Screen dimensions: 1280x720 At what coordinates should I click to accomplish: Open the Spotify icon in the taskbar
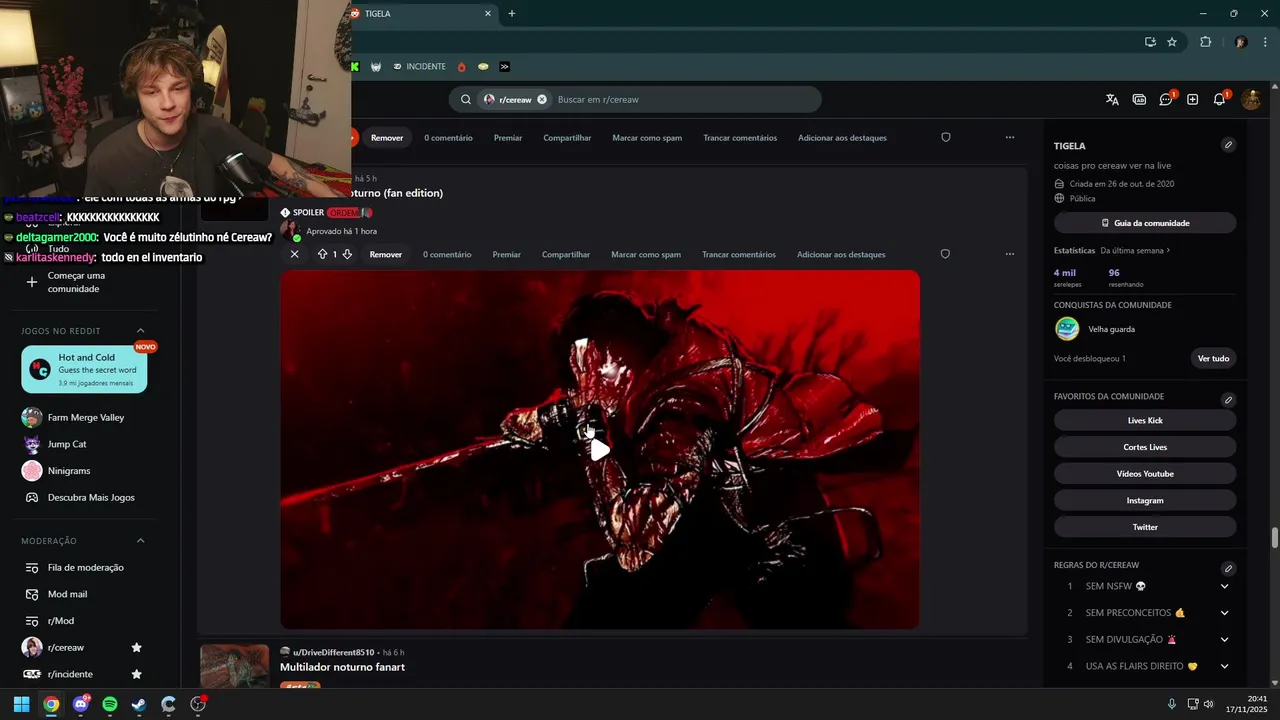pyautogui.click(x=110, y=704)
